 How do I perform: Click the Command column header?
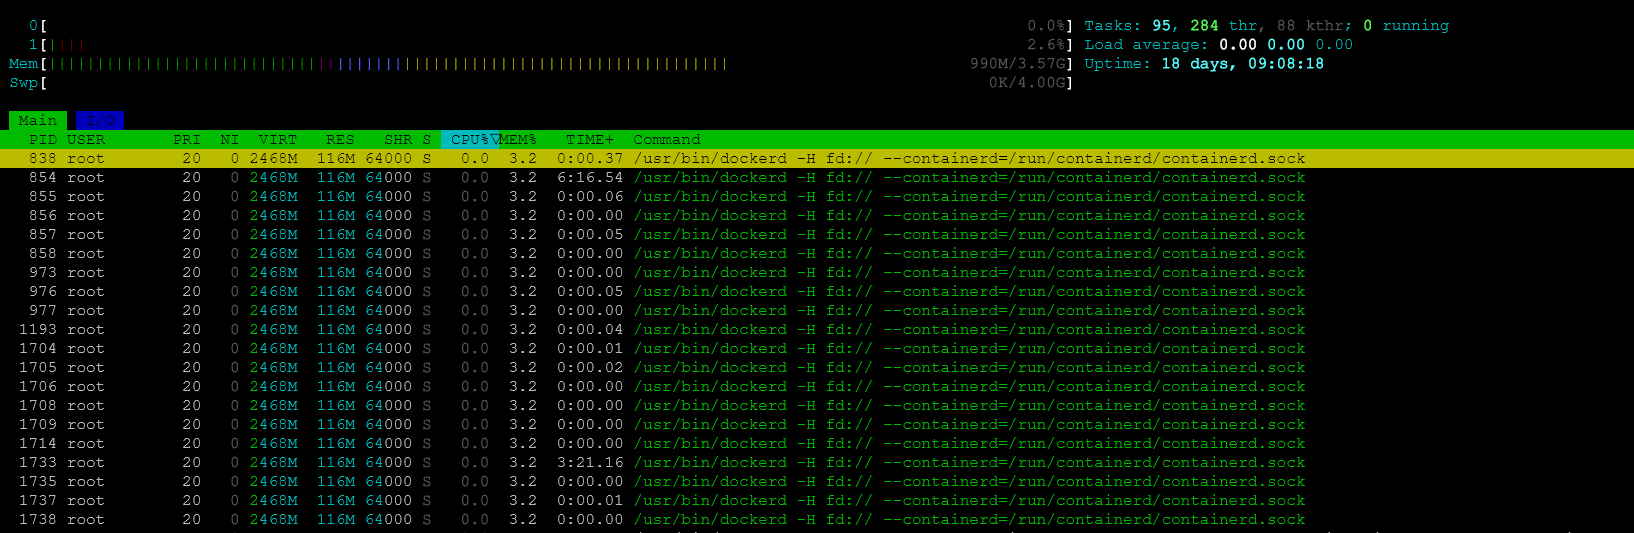(x=667, y=140)
